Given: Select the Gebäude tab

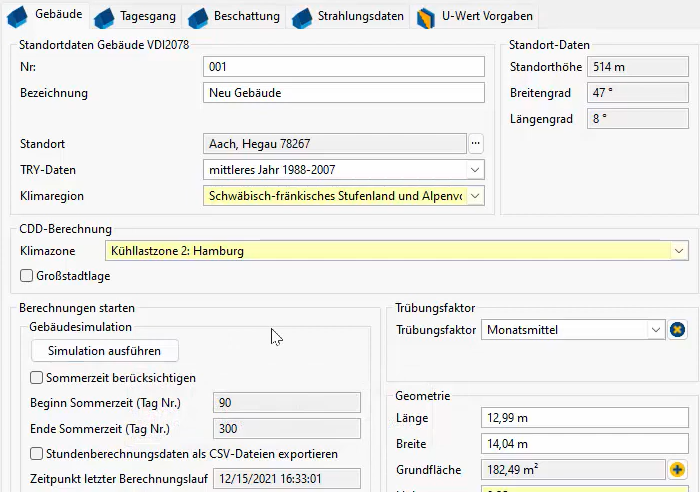Looking at the screenshot, I should pos(45,15).
